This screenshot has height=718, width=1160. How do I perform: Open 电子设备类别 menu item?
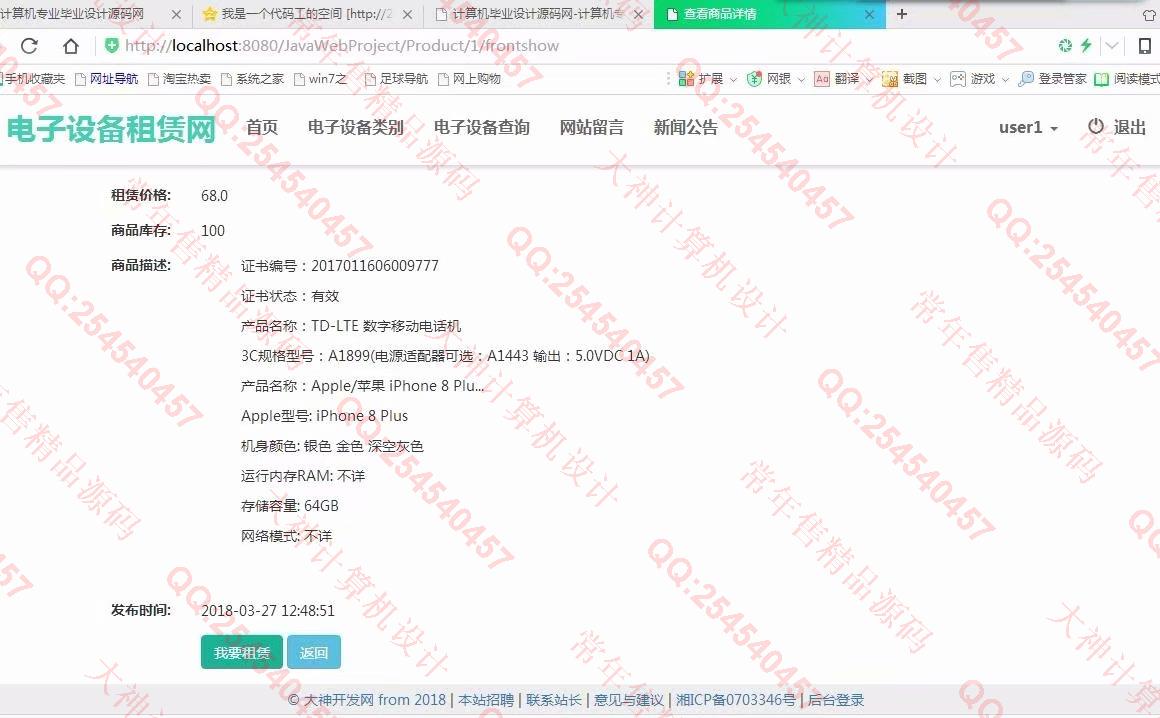[356, 127]
